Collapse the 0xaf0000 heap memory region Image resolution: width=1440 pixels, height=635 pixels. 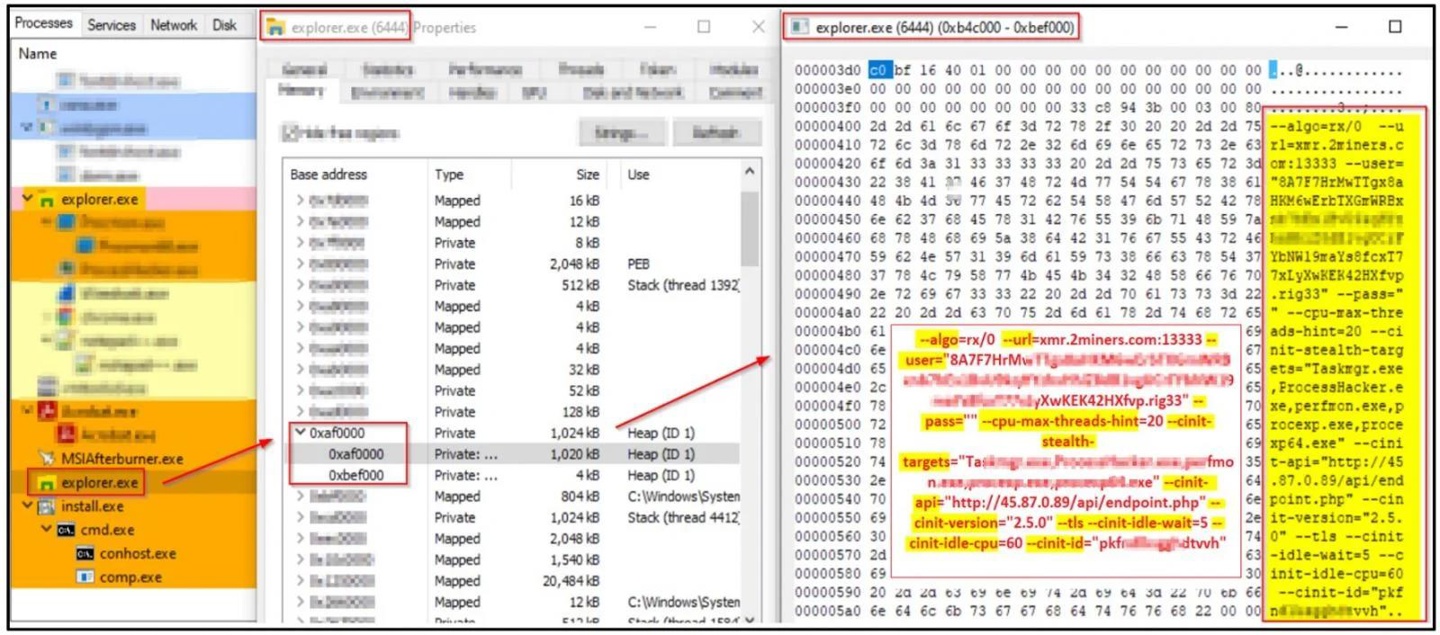coord(299,433)
